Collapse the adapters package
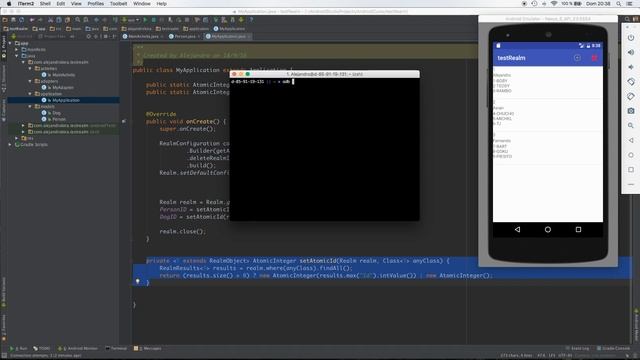Viewport: 640px width, 360px height. tap(30, 81)
